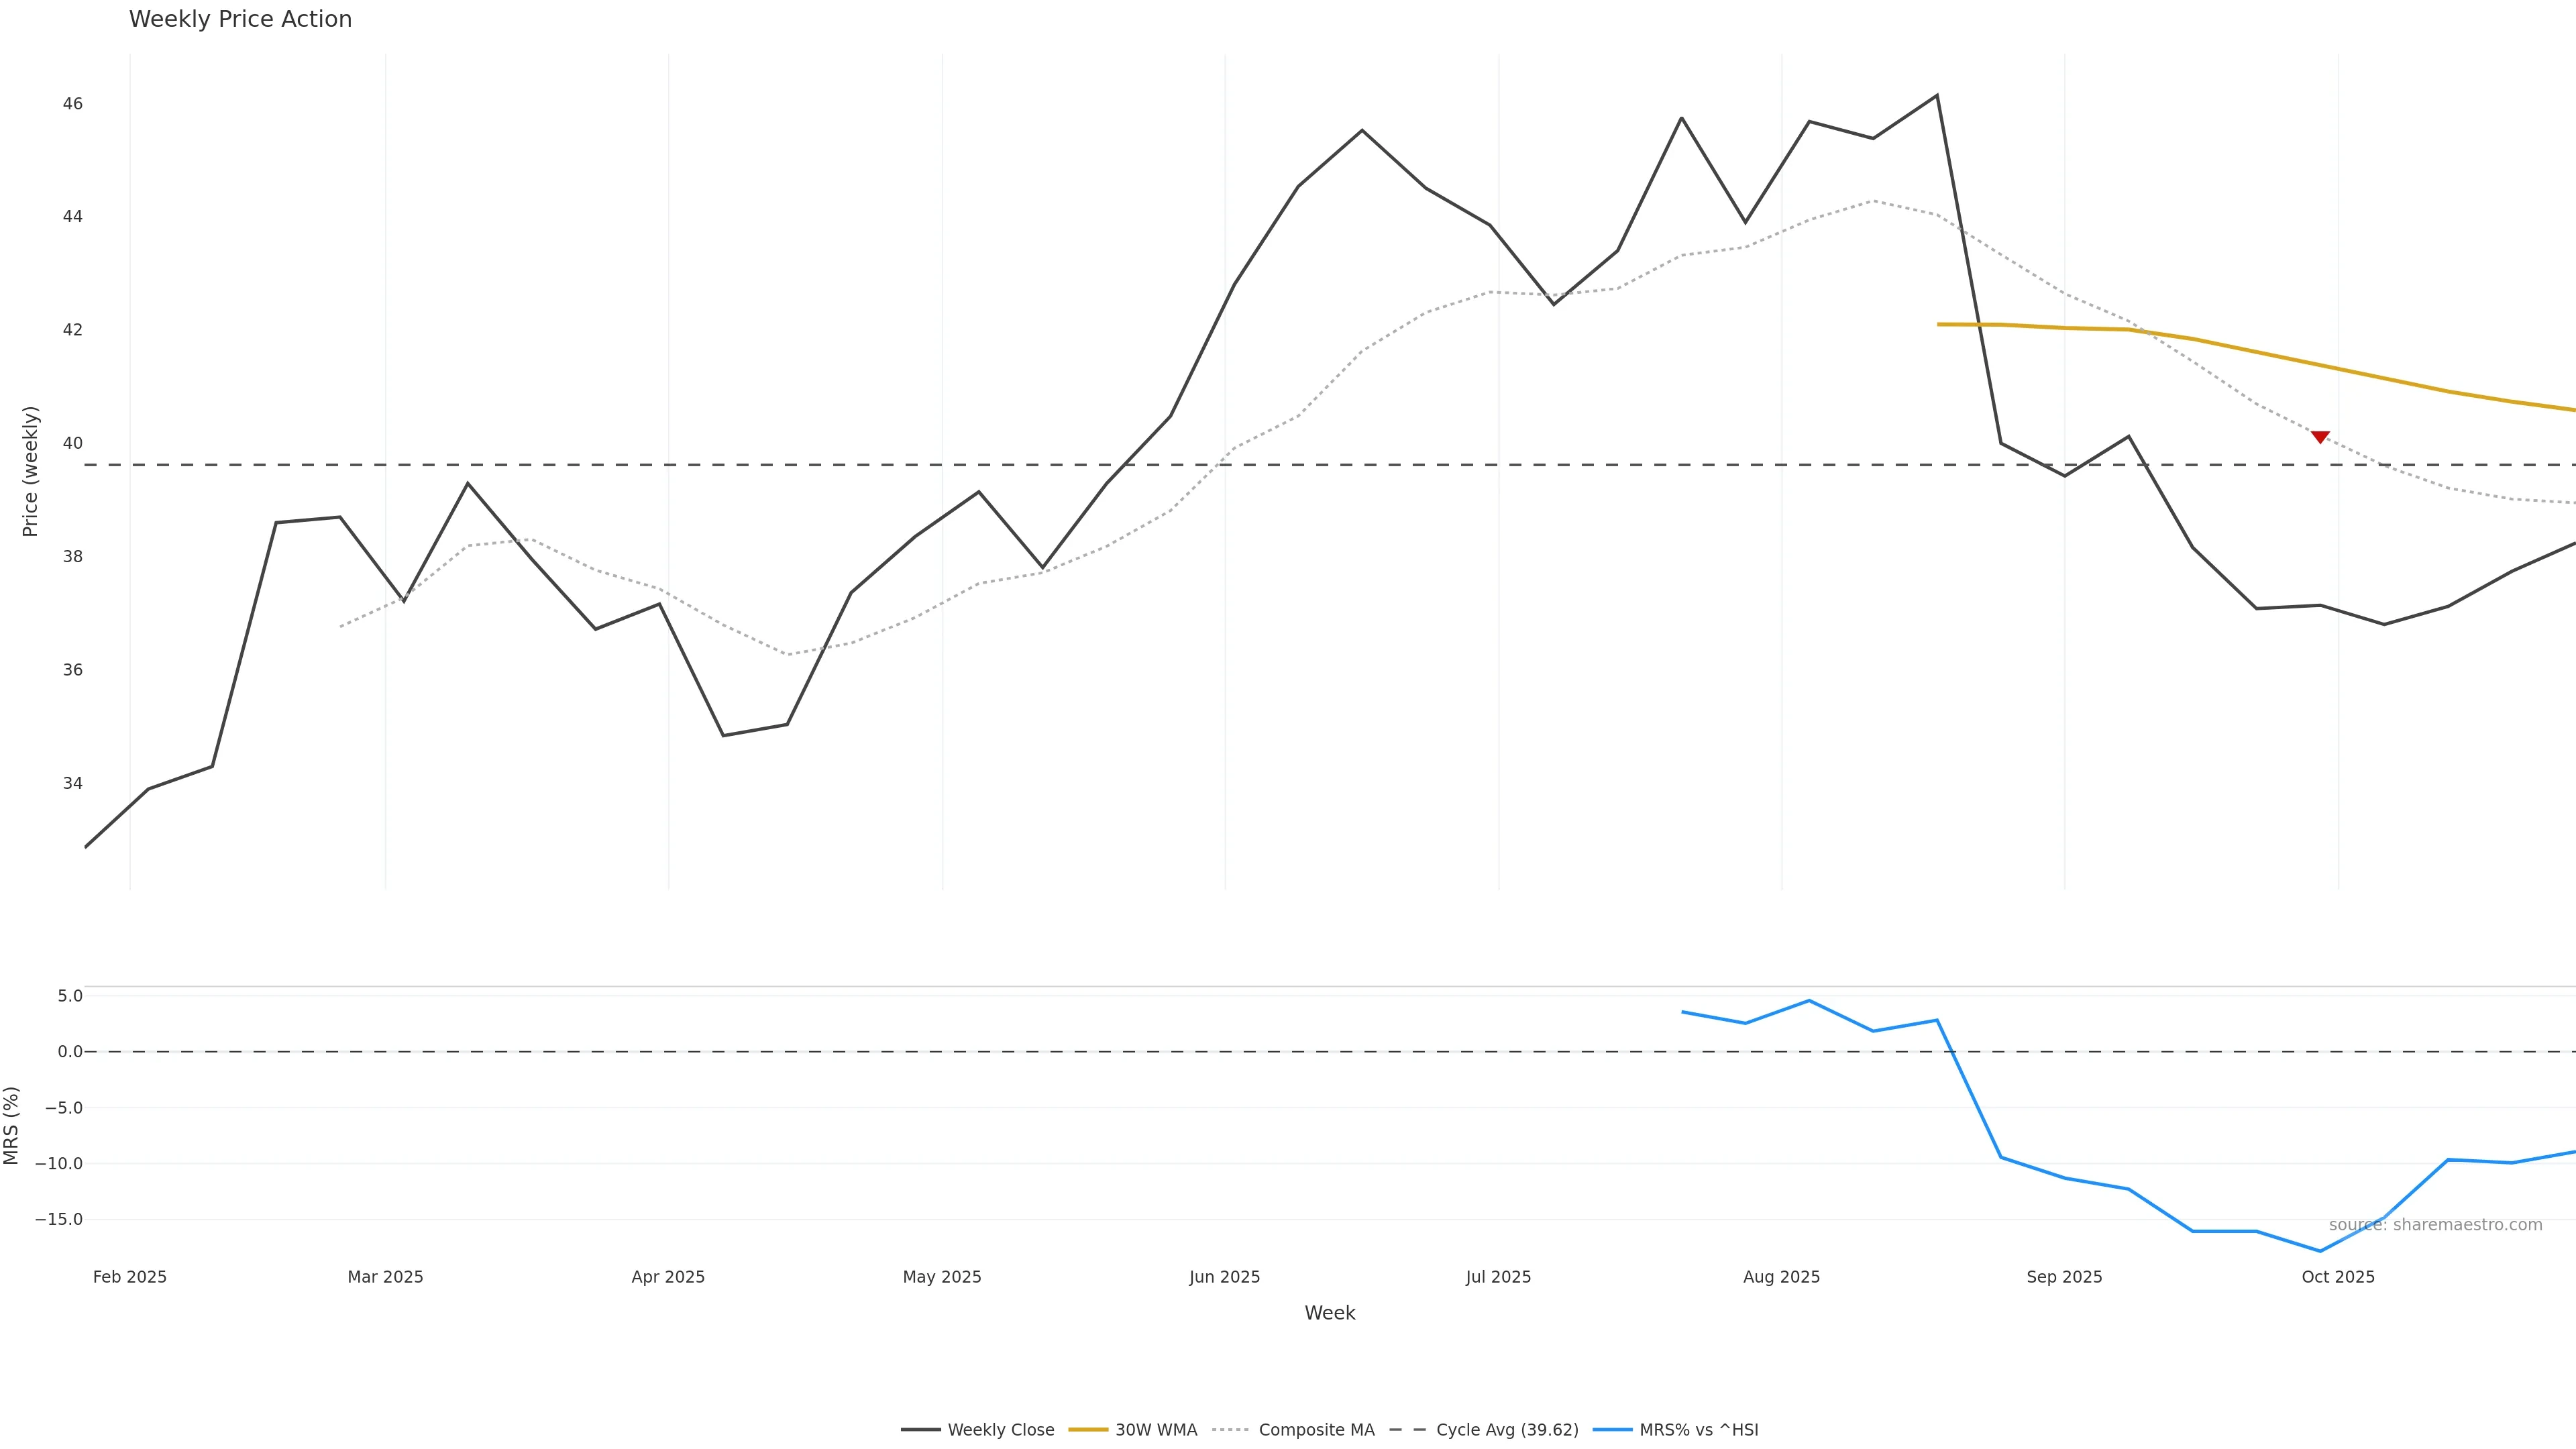This screenshot has height=1449, width=2576.
Task: Click the gold 30W WMA legend line swatch
Action: pyautogui.click(x=1088, y=1430)
